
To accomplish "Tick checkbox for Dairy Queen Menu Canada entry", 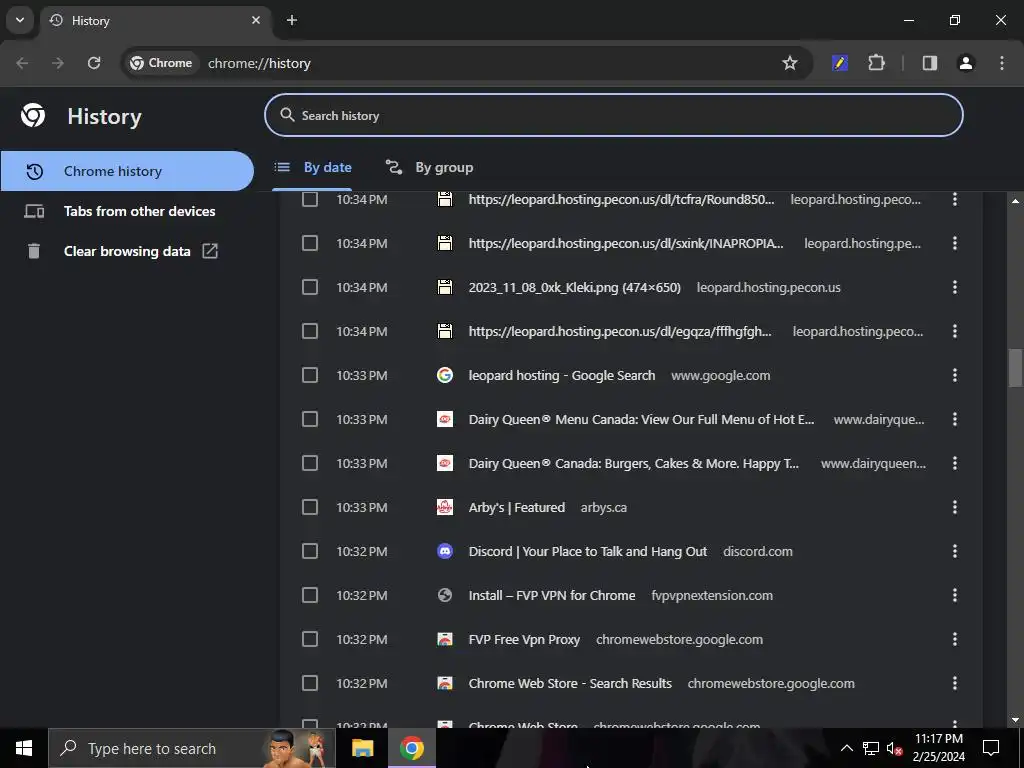I will click(x=310, y=419).
